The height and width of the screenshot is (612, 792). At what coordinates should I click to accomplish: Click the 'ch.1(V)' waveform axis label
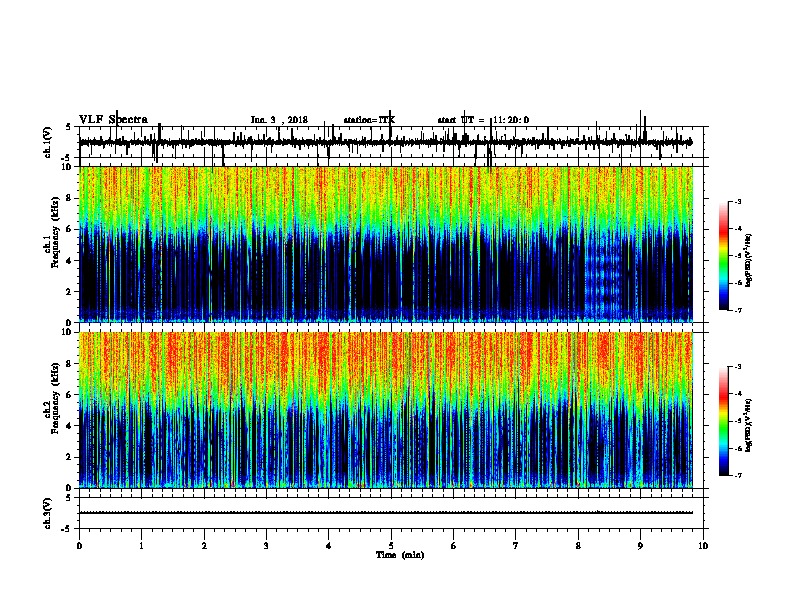click(x=48, y=142)
